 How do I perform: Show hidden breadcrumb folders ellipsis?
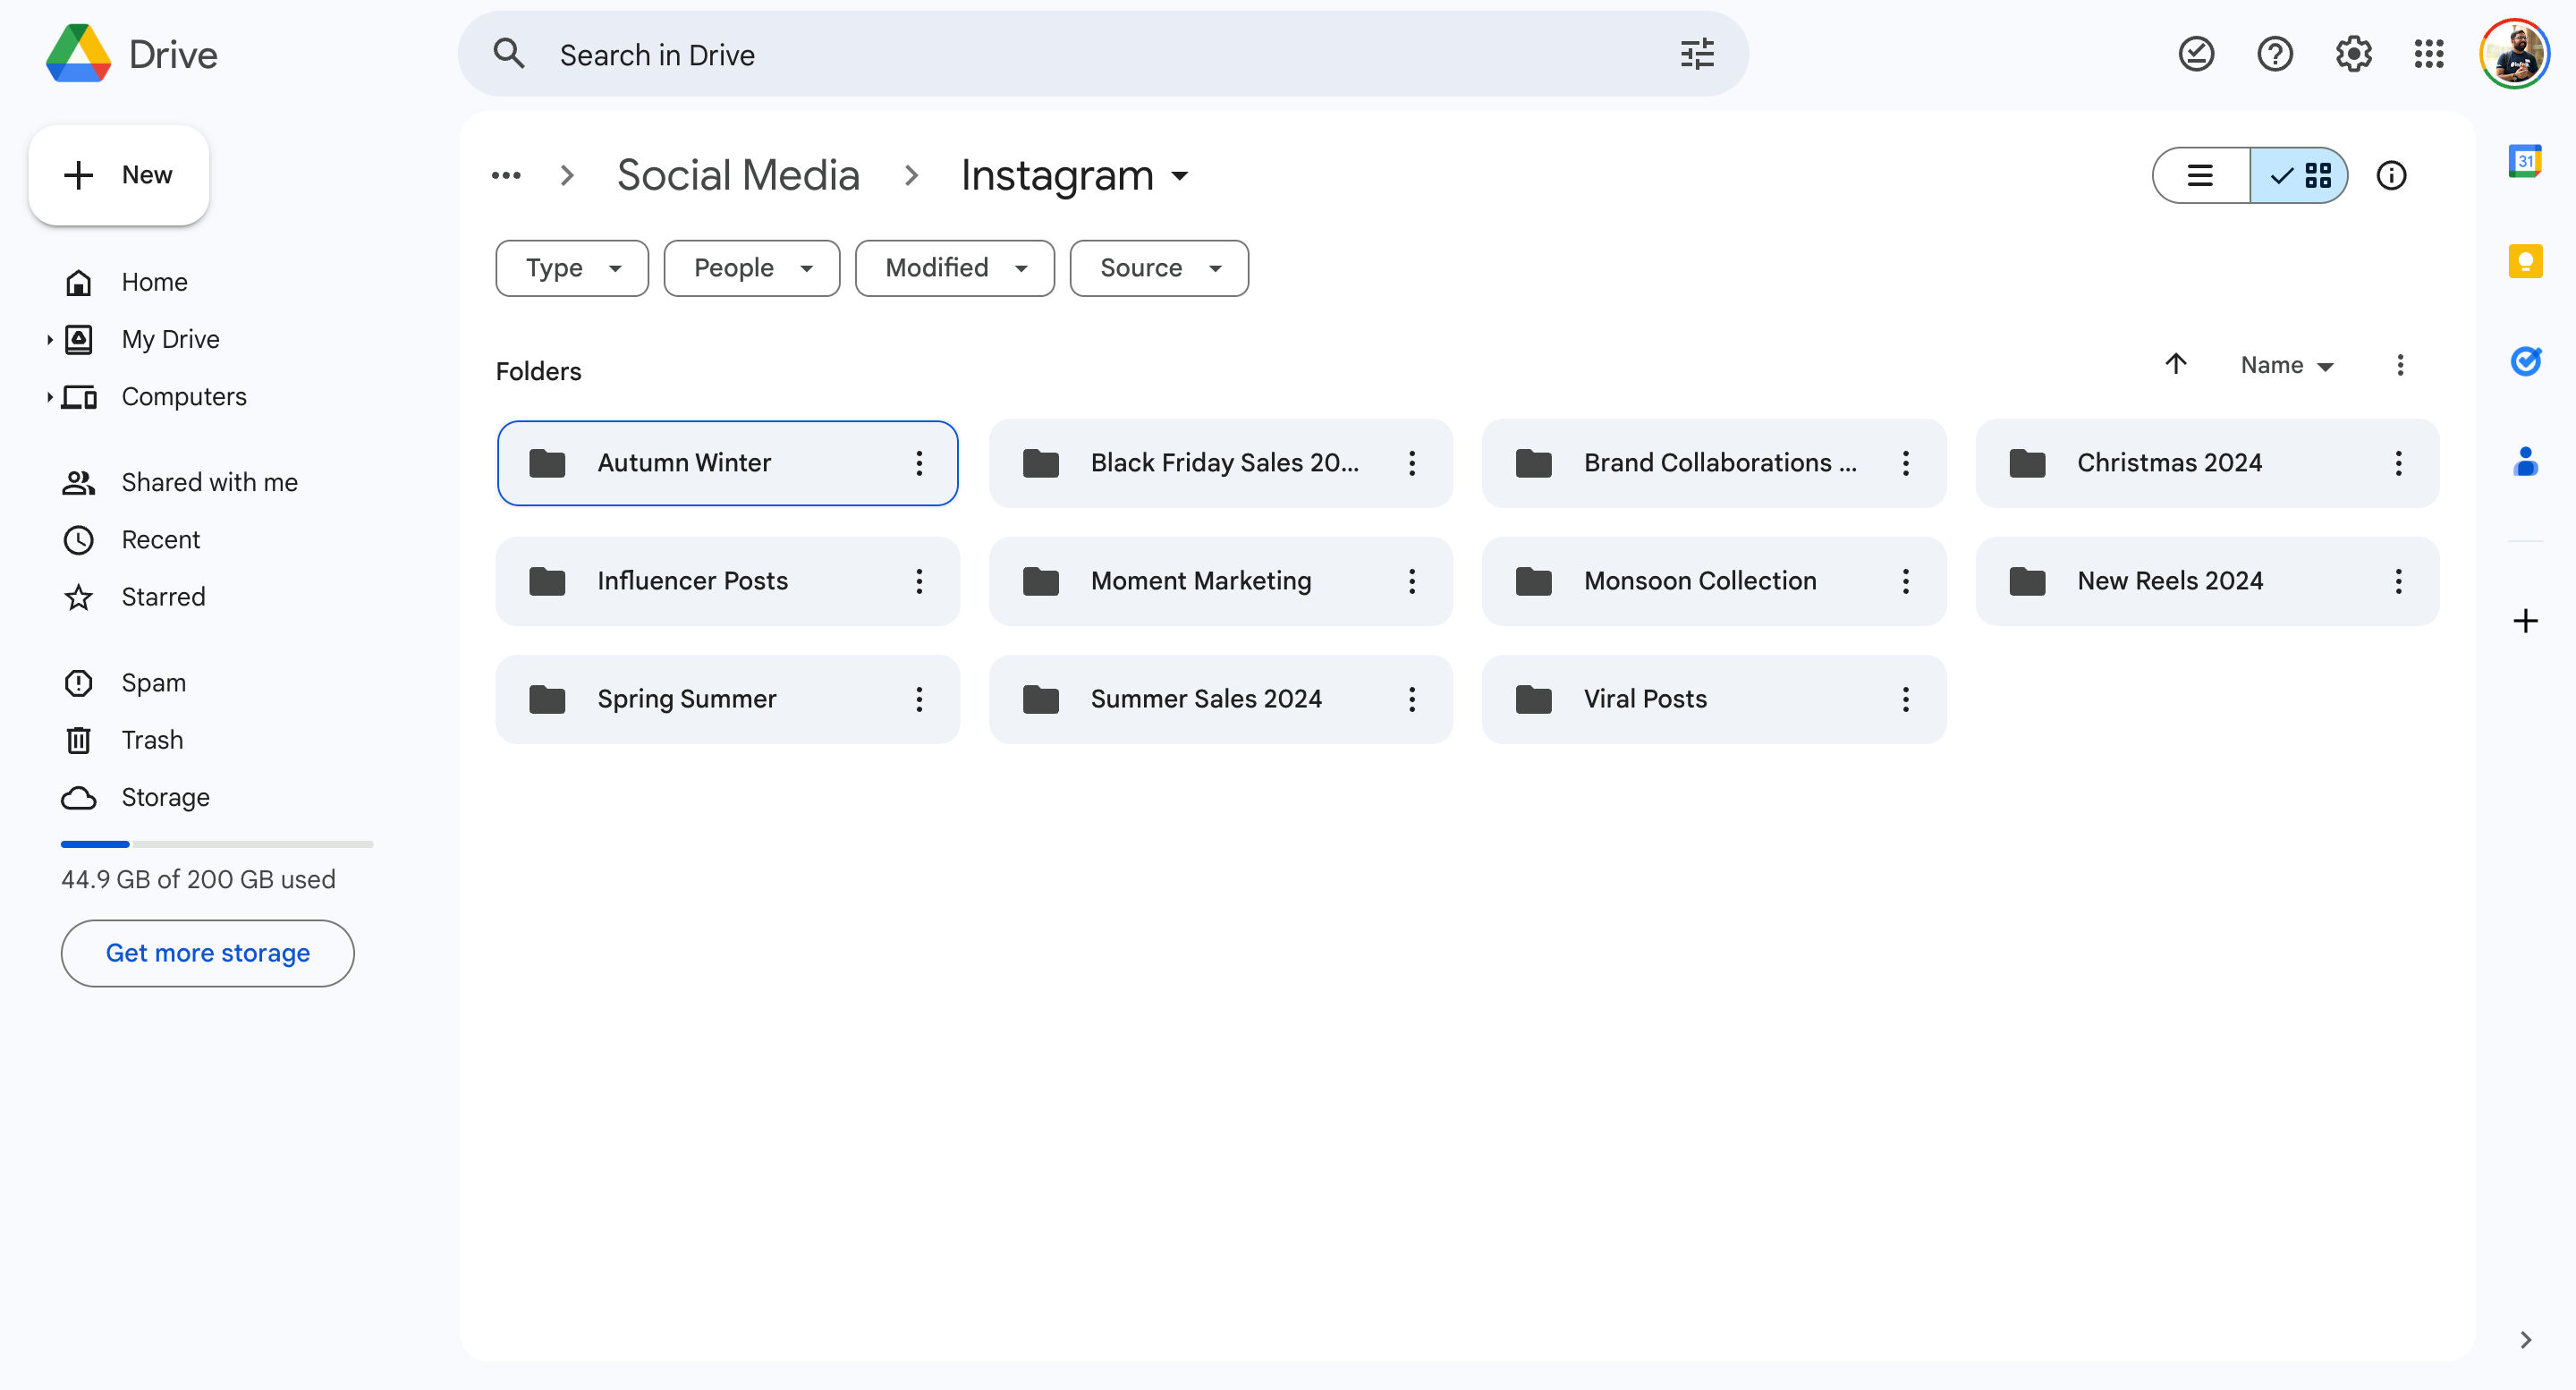pos(506,176)
